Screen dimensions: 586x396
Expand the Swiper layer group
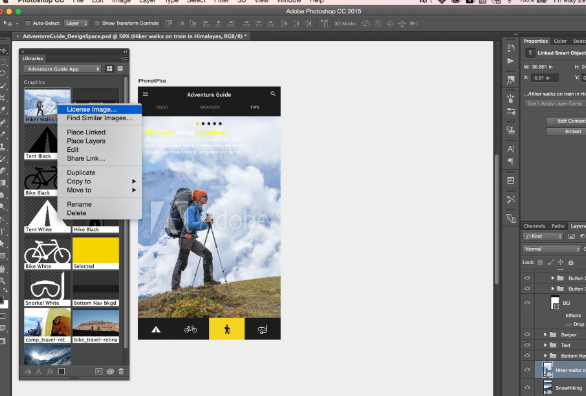click(x=545, y=334)
